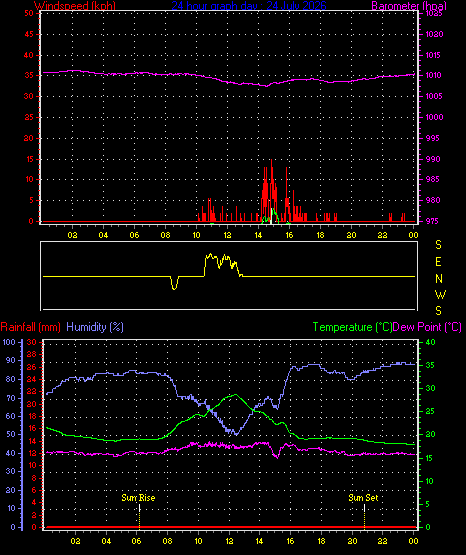Click the '1010' barometer axis value
The height and width of the screenshot is (555, 466).
click(x=433, y=75)
